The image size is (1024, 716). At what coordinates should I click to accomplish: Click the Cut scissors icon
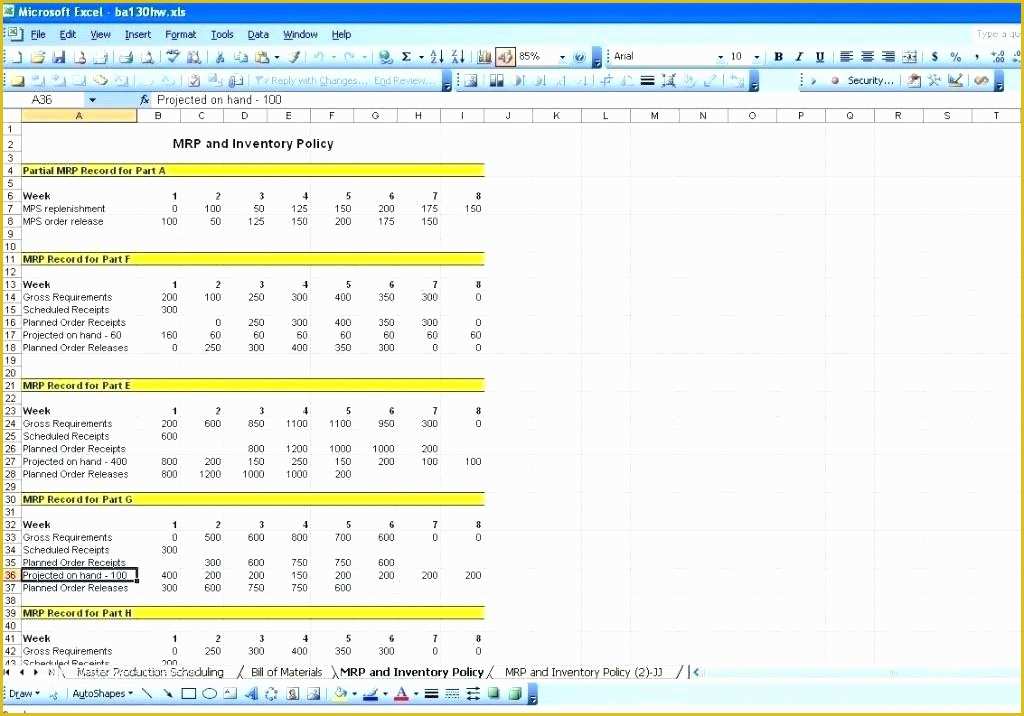pyautogui.click(x=220, y=57)
